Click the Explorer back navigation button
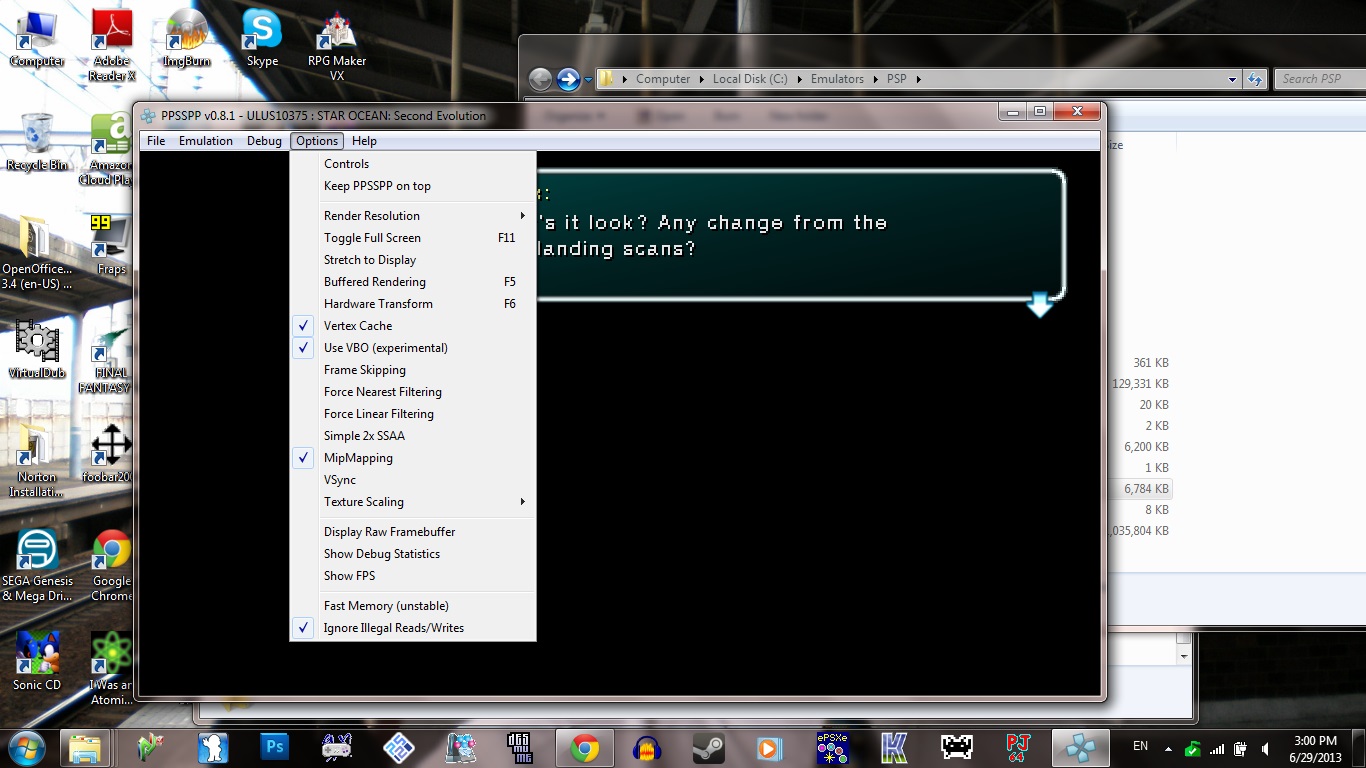Screen dimensions: 1366x768 (540, 79)
